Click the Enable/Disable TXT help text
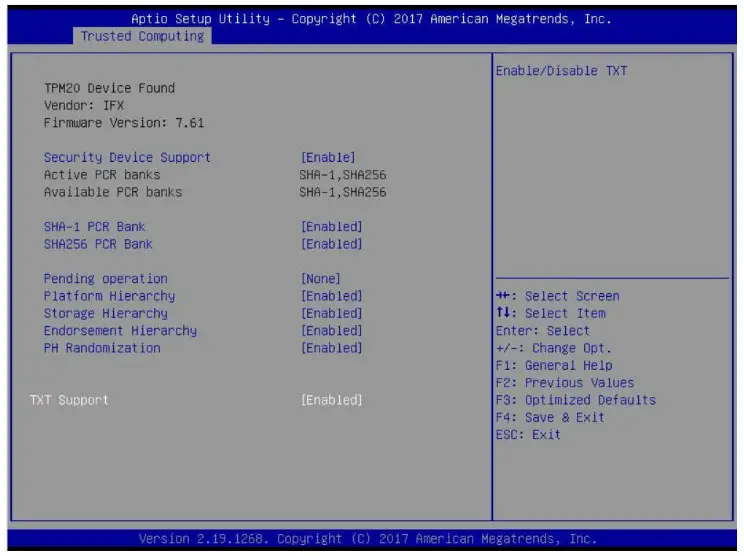Viewport: 744px width, 556px height. [x=561, y=71]
